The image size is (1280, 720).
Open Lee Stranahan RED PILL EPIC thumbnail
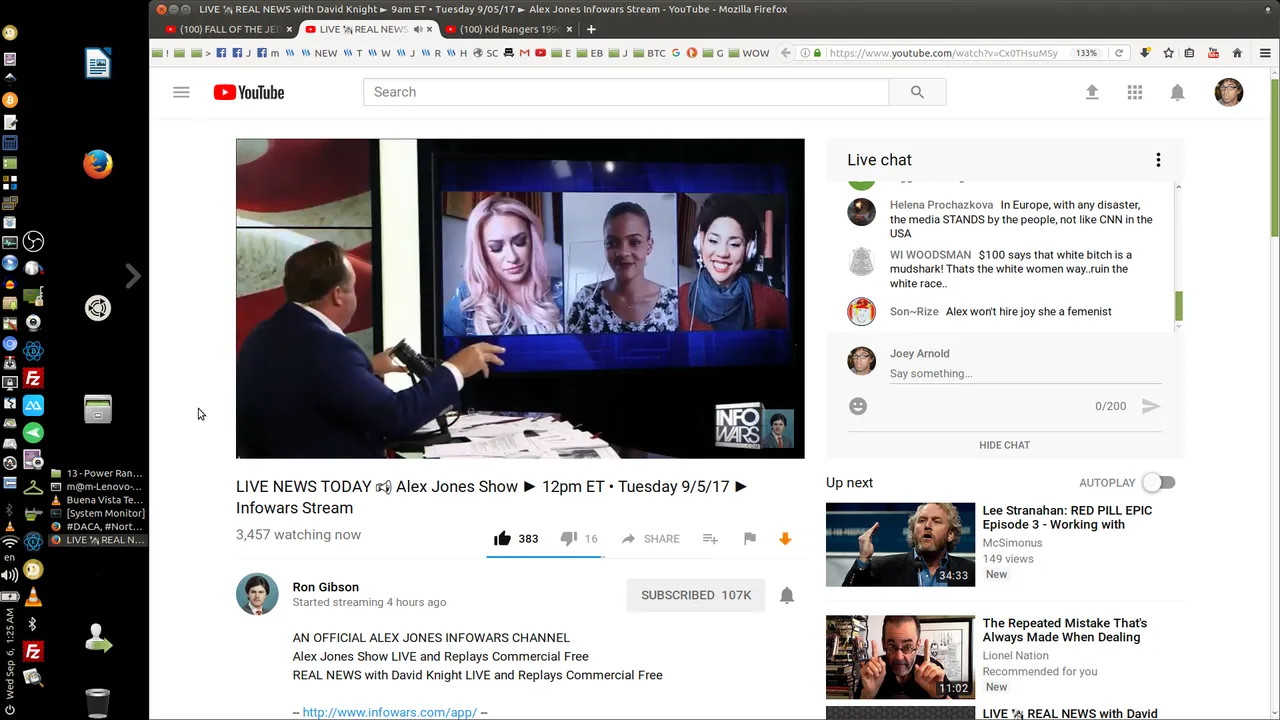[x=900, y=544]
